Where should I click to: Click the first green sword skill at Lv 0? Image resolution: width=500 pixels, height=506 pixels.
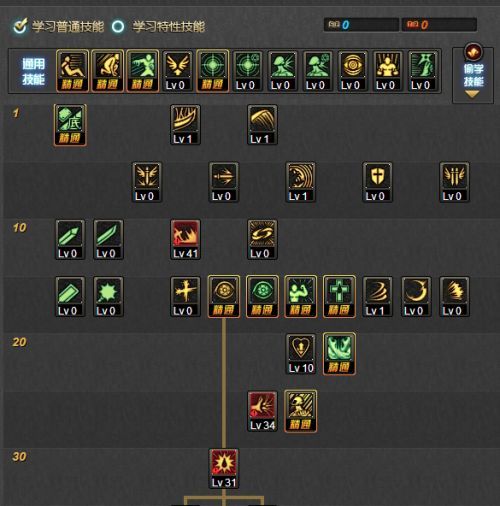point(70,239)
